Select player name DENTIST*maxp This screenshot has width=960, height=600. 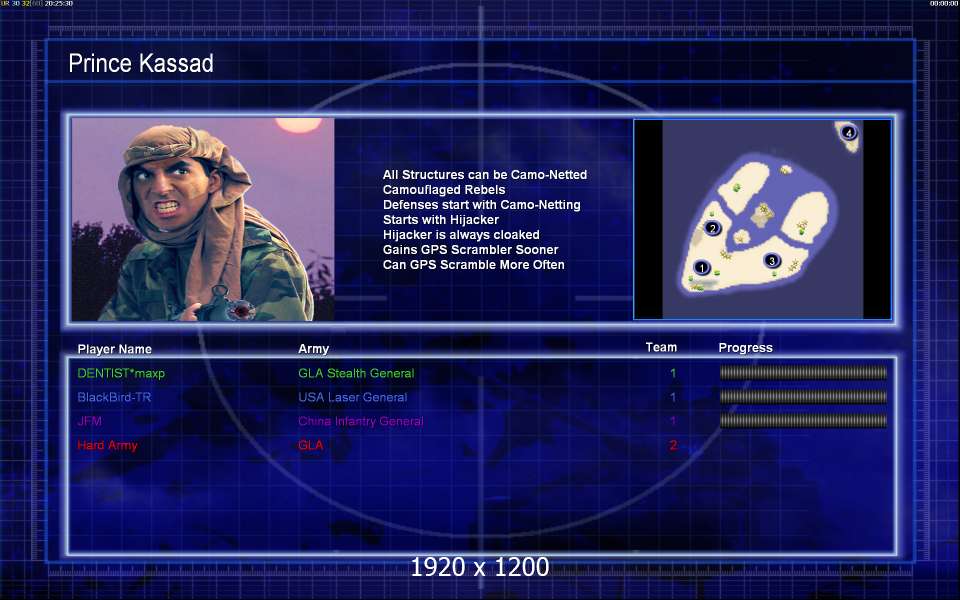click(x=121, y=373)
